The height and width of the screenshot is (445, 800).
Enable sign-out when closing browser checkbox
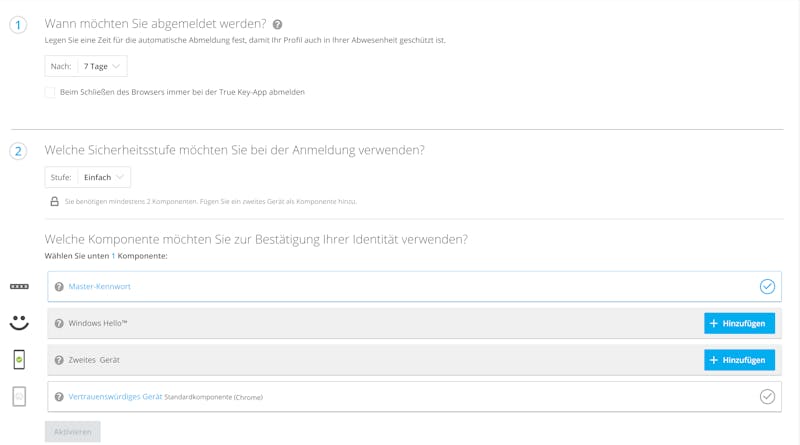click(x=50, y=92)
